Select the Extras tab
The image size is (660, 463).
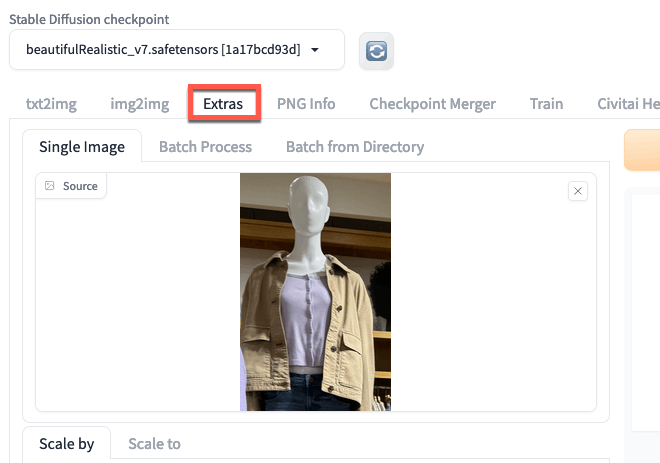(223, 104)
